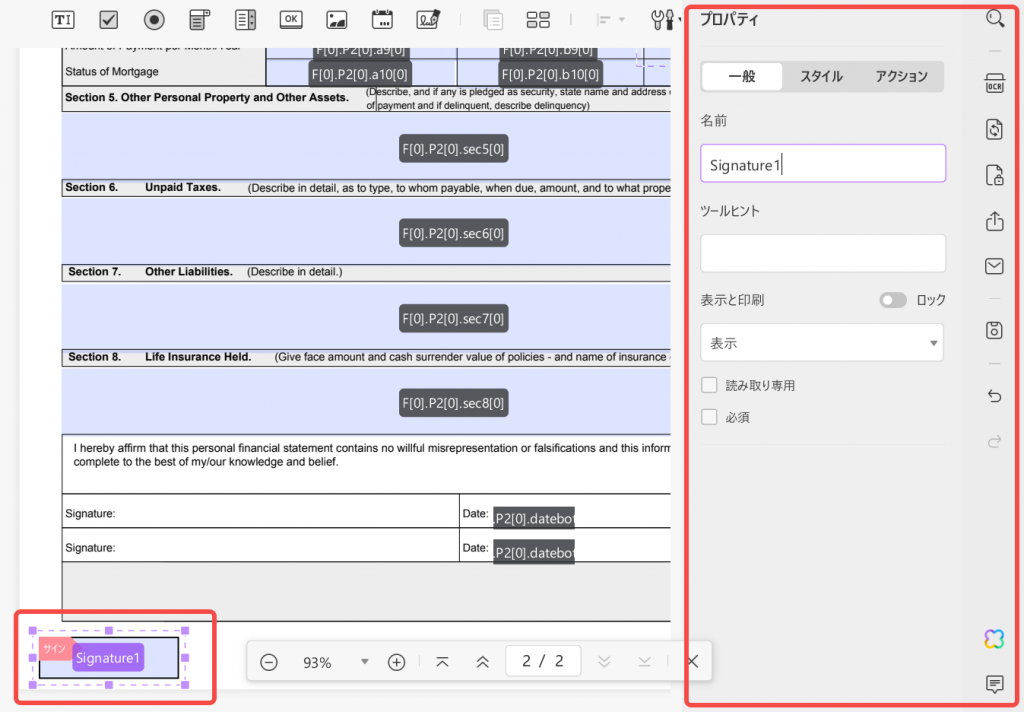Open the 表示 visibility dropdown
The image size is (1024, 712).
(x=821, y=342)
